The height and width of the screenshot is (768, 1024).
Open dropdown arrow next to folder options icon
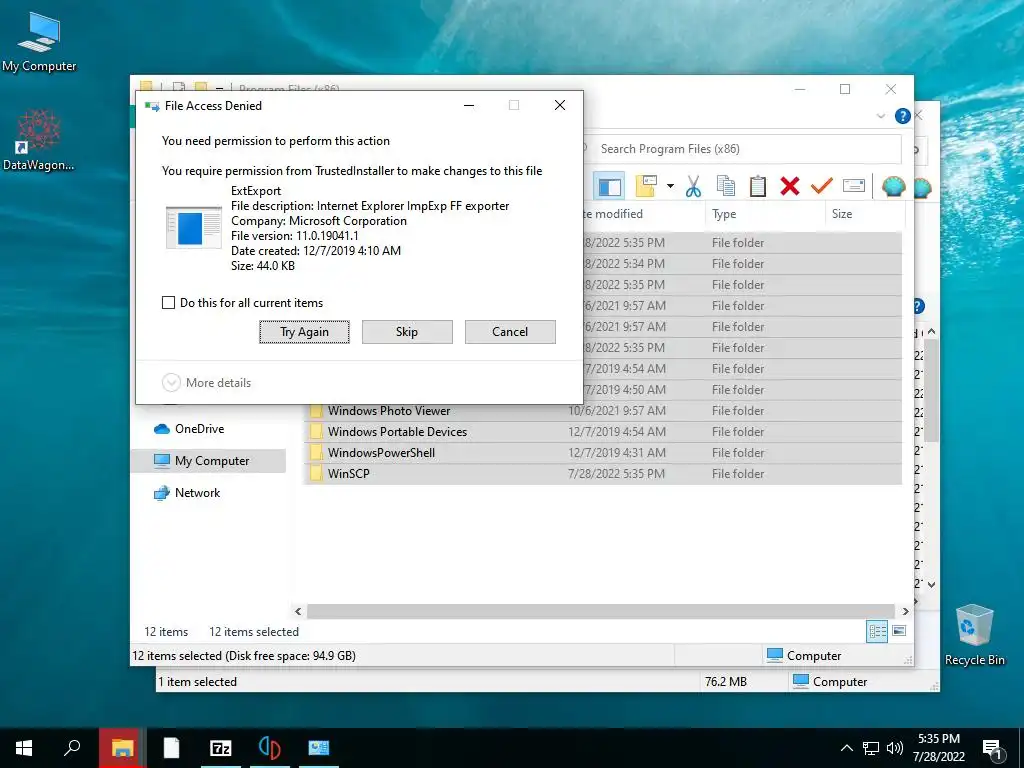point(670,187)
